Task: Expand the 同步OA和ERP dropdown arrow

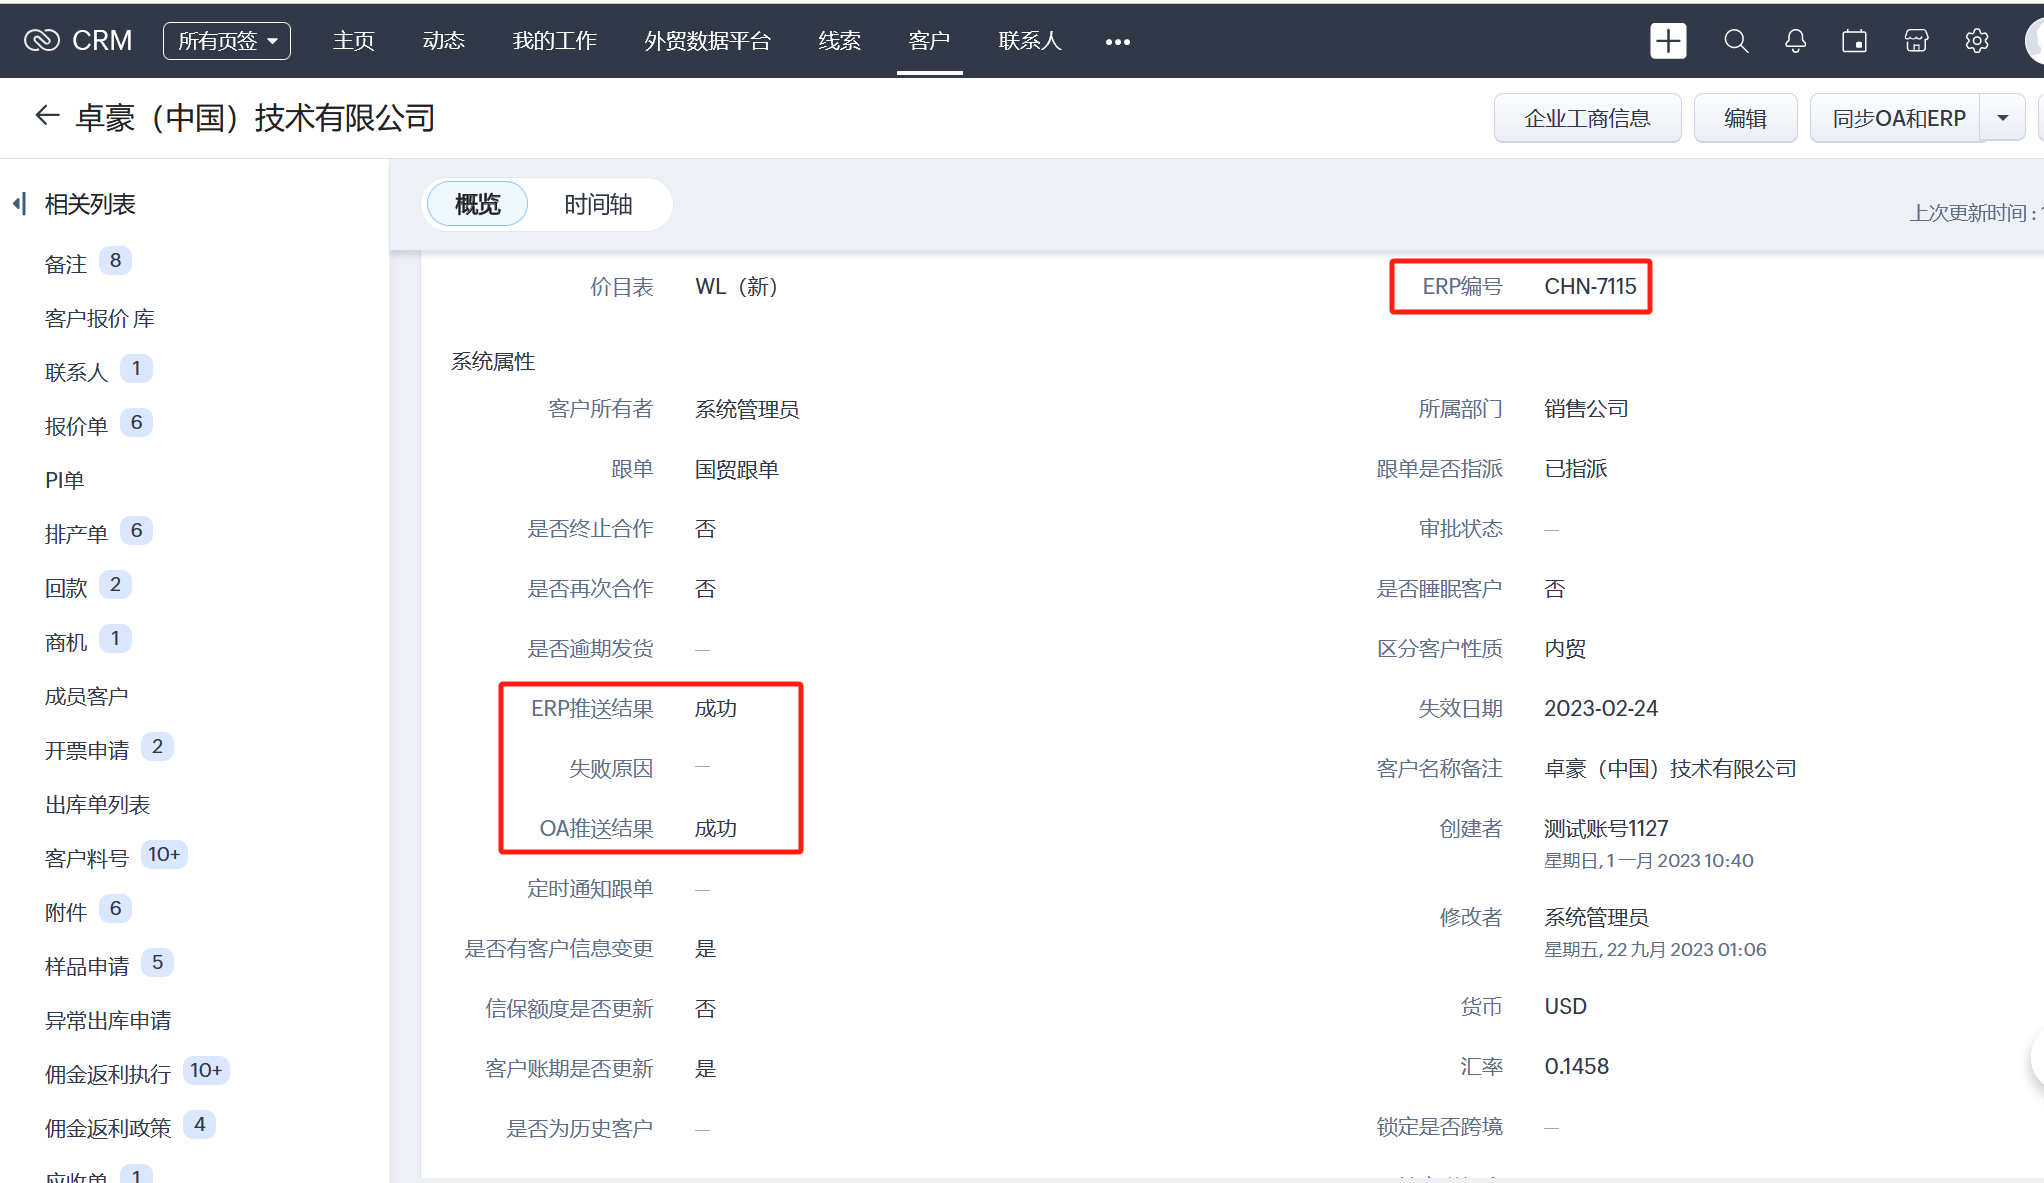Action: pyautogui.click(x=2003, y=118)
